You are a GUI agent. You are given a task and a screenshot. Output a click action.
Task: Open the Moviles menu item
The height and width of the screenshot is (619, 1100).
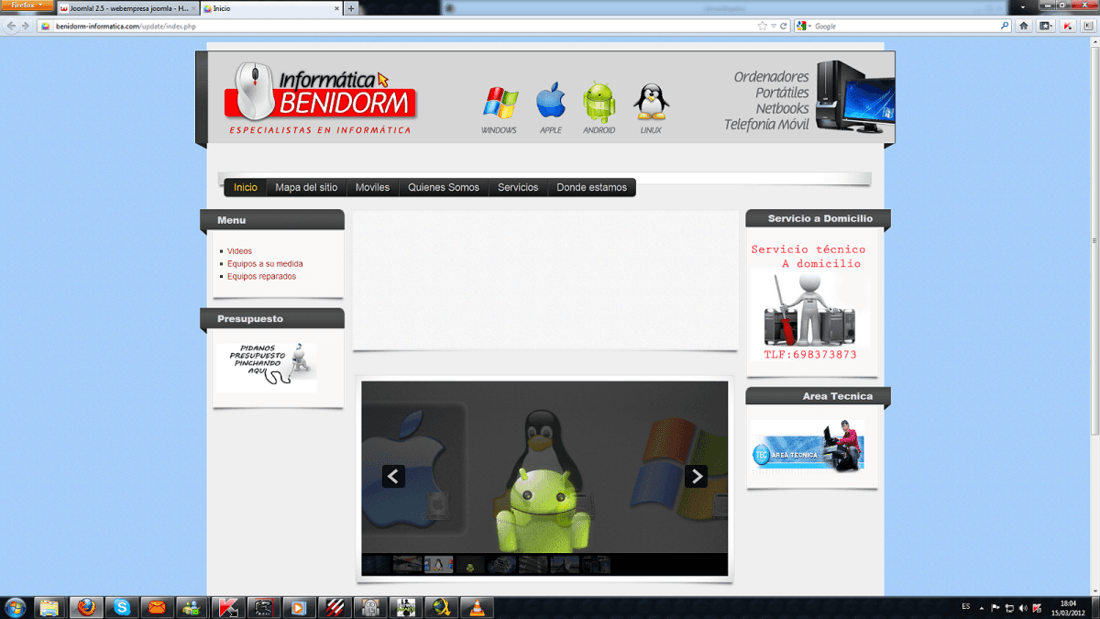(372, 187)
